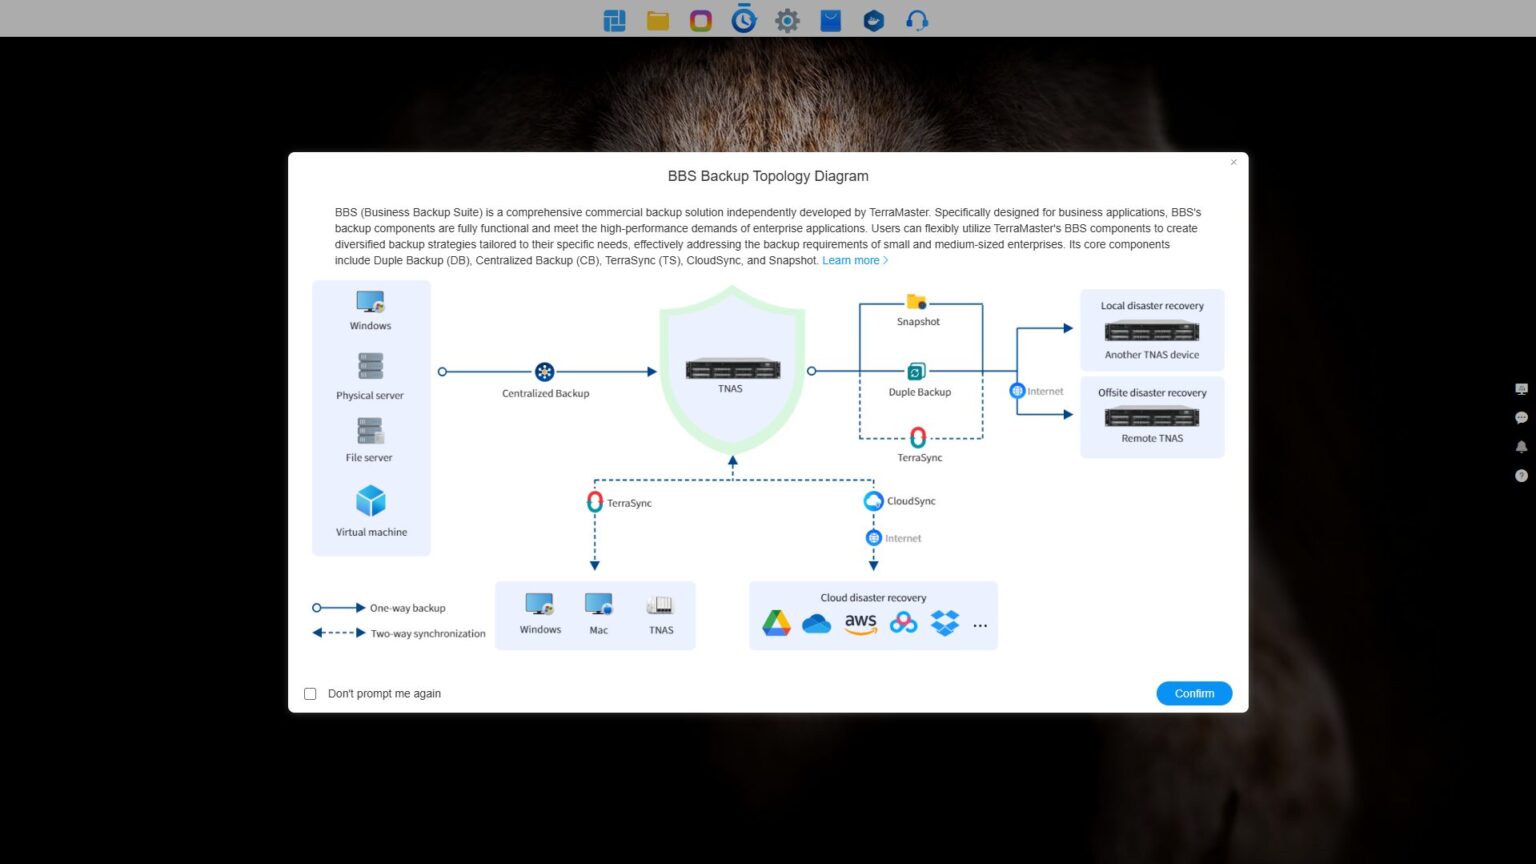The image size is (1536, 864).
Task: Select the Centralized Backup icon
Action: tap(544, 371)
